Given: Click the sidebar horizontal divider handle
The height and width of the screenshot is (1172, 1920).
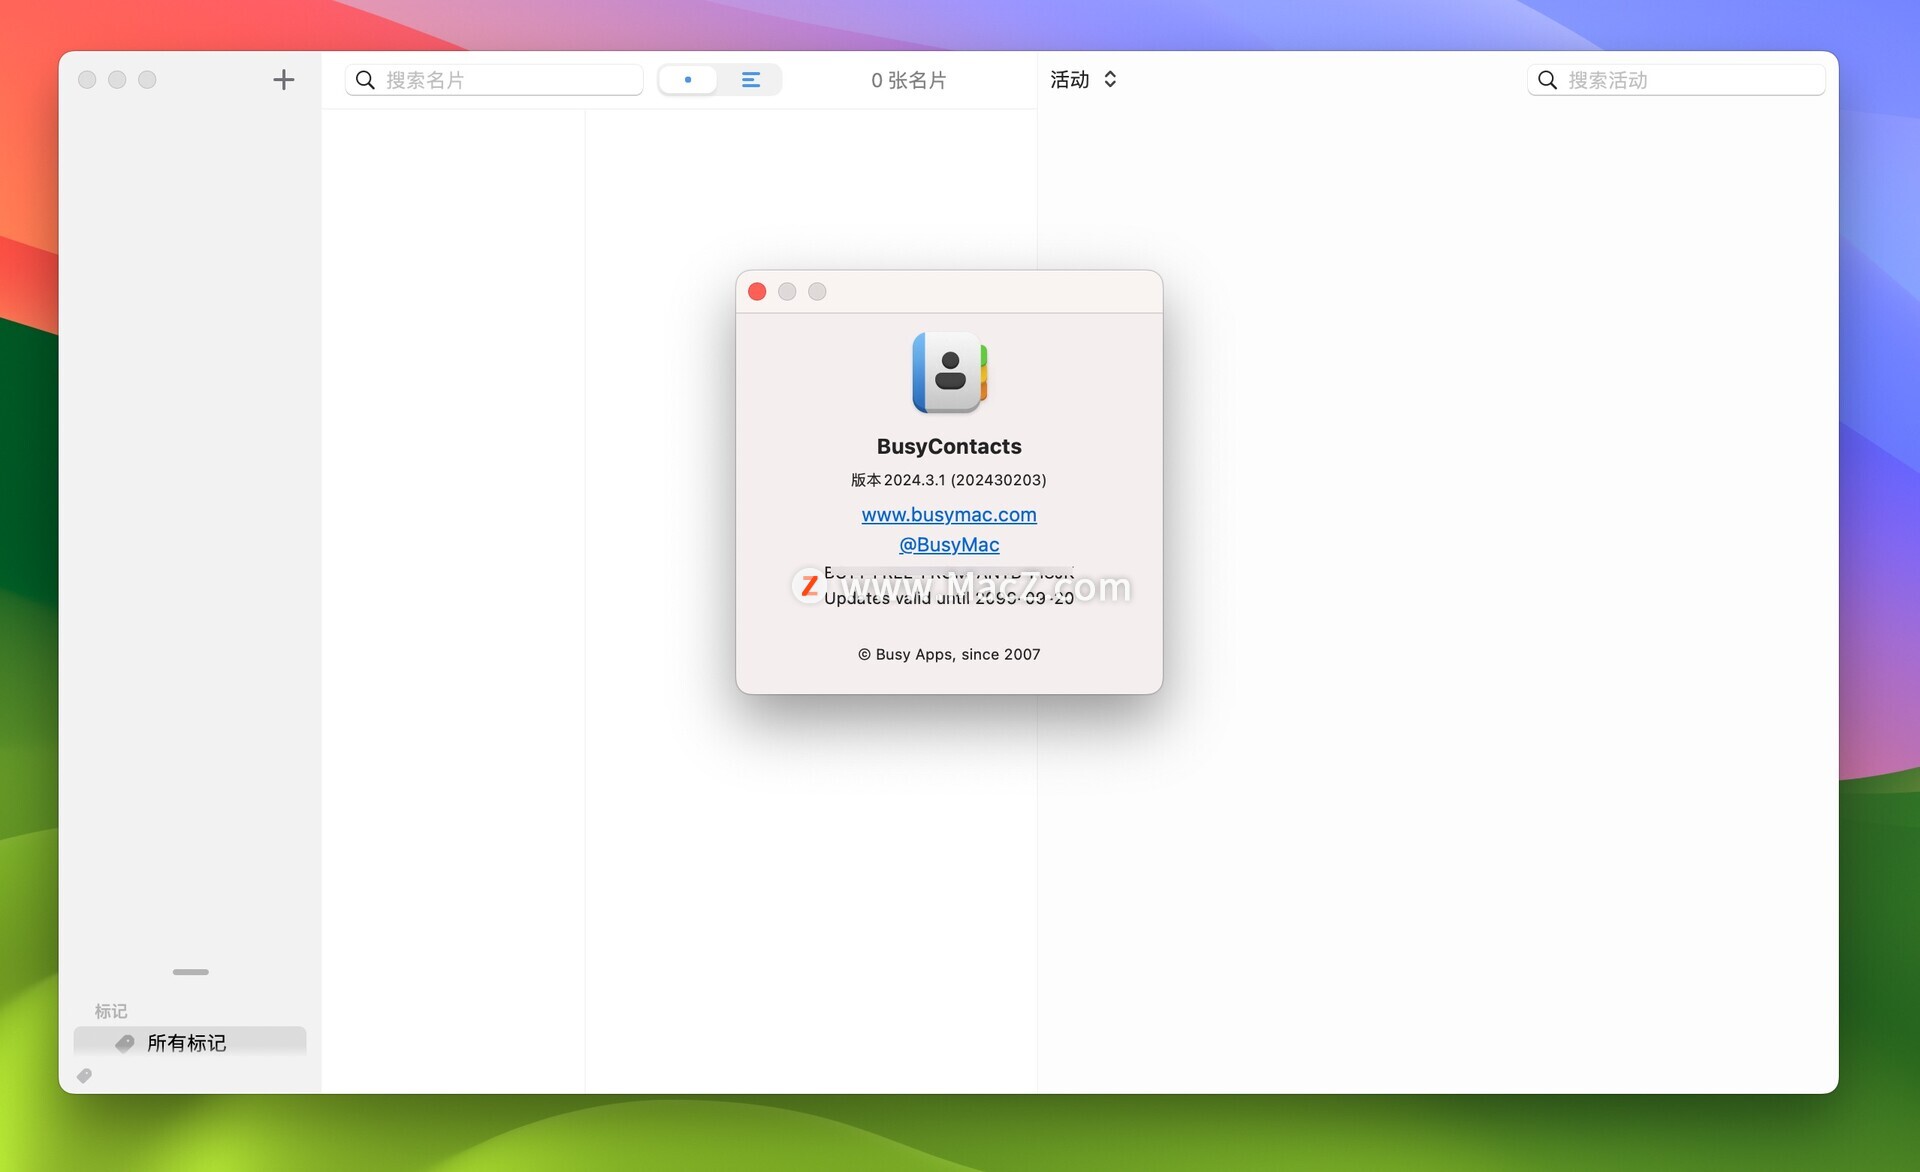Looking at the screenshot, I should (190, 972).
